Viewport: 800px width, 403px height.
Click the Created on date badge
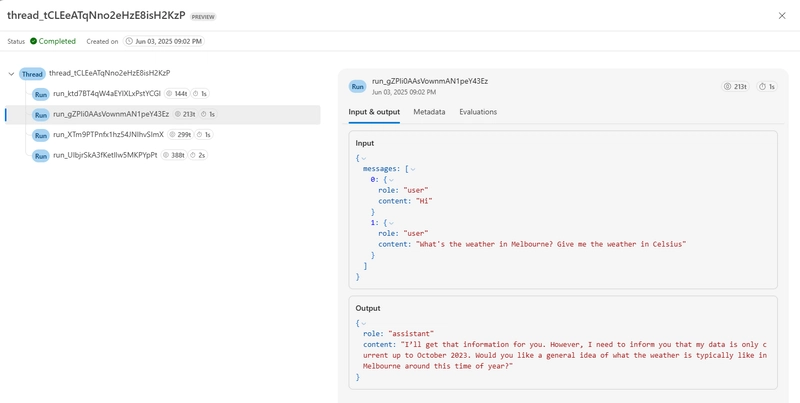[x=164, y=41]
